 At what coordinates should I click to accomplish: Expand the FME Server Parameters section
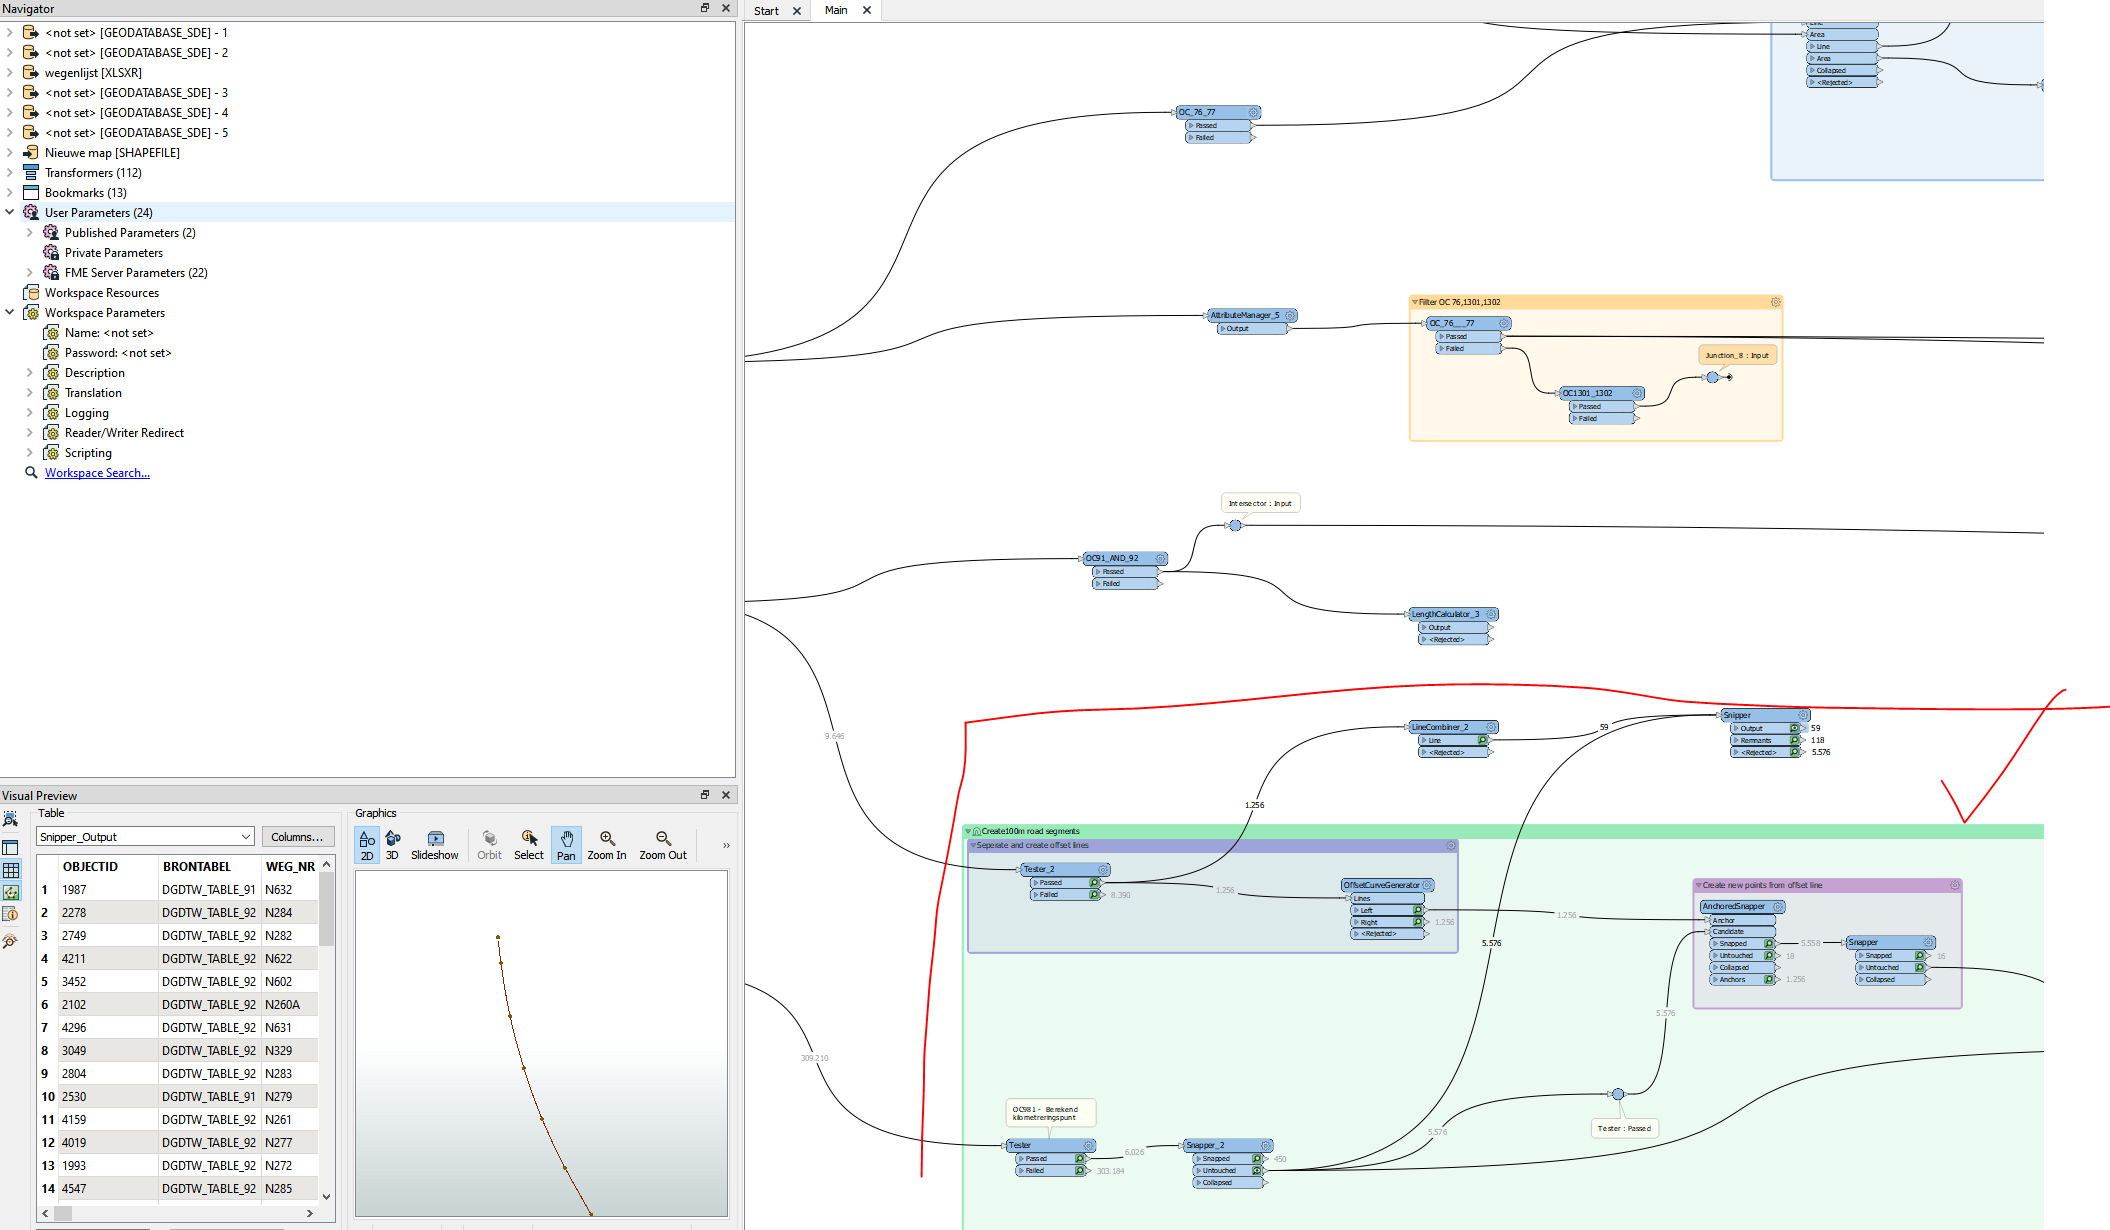click(32, 272)
